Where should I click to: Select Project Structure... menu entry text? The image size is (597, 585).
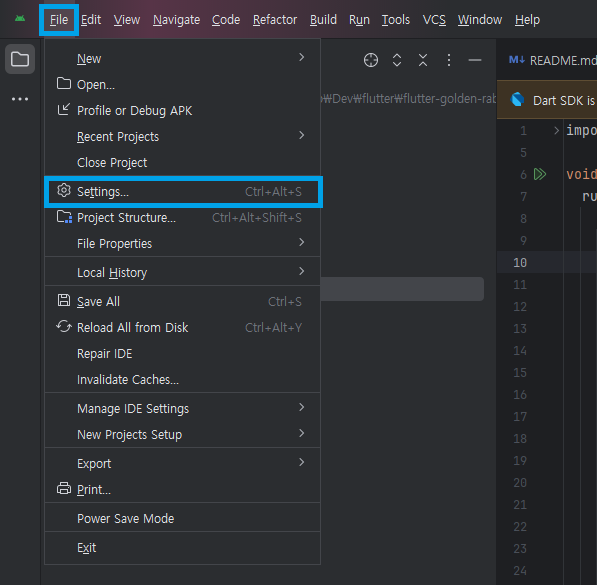click(x=126, y=217)
